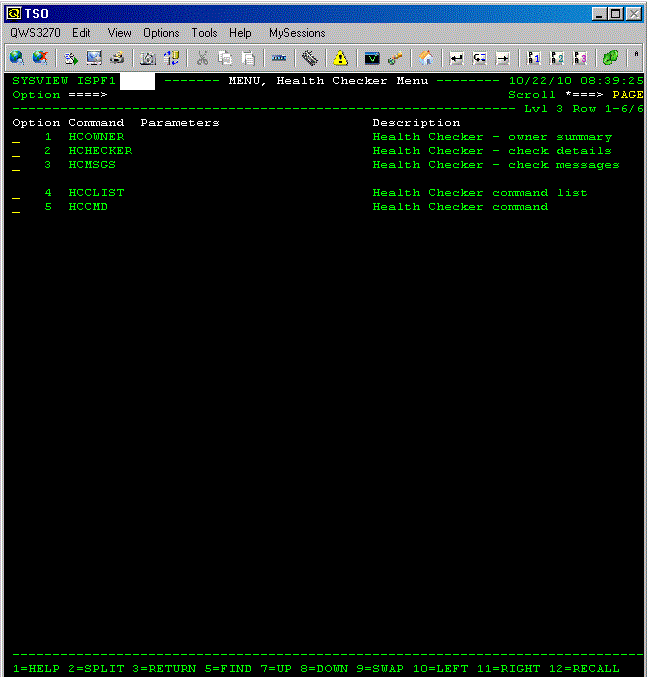Click the PA3 key toolbar icon
Image resolution: width=647 pixels, height=677 pixels.
(580, 58)
